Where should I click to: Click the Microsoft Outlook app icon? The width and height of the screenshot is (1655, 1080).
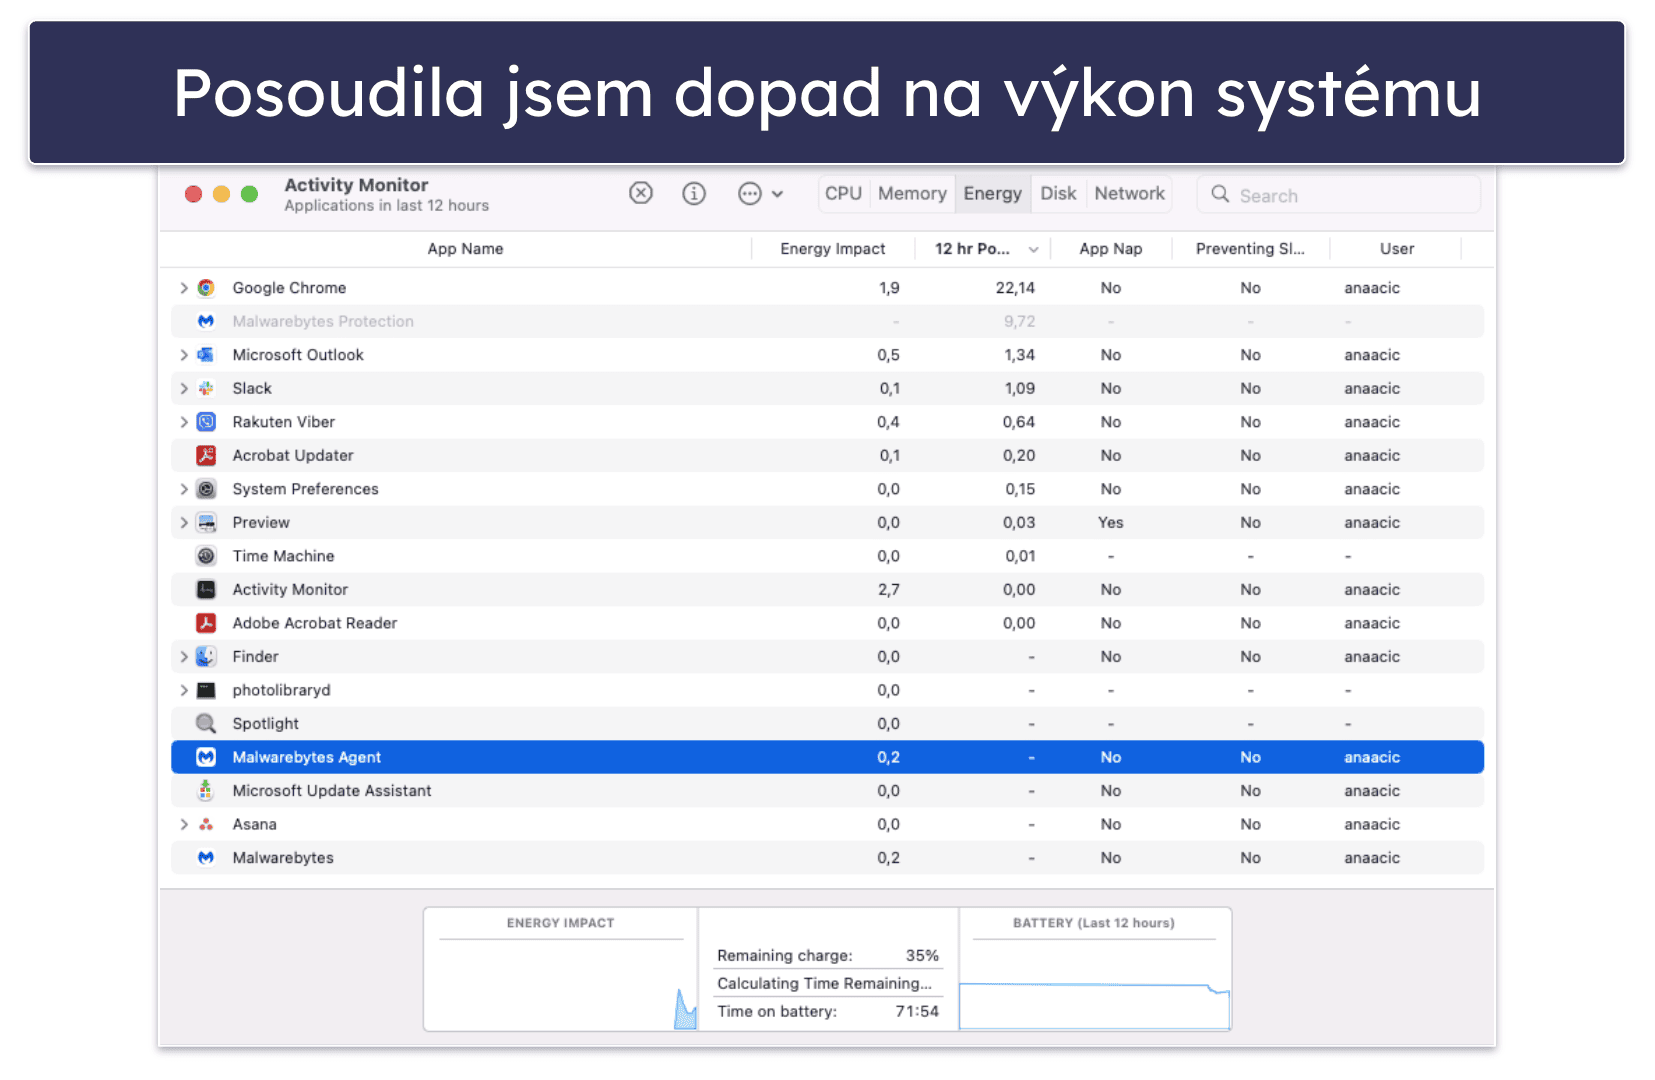pyautogui.click(x=206, y=355)
